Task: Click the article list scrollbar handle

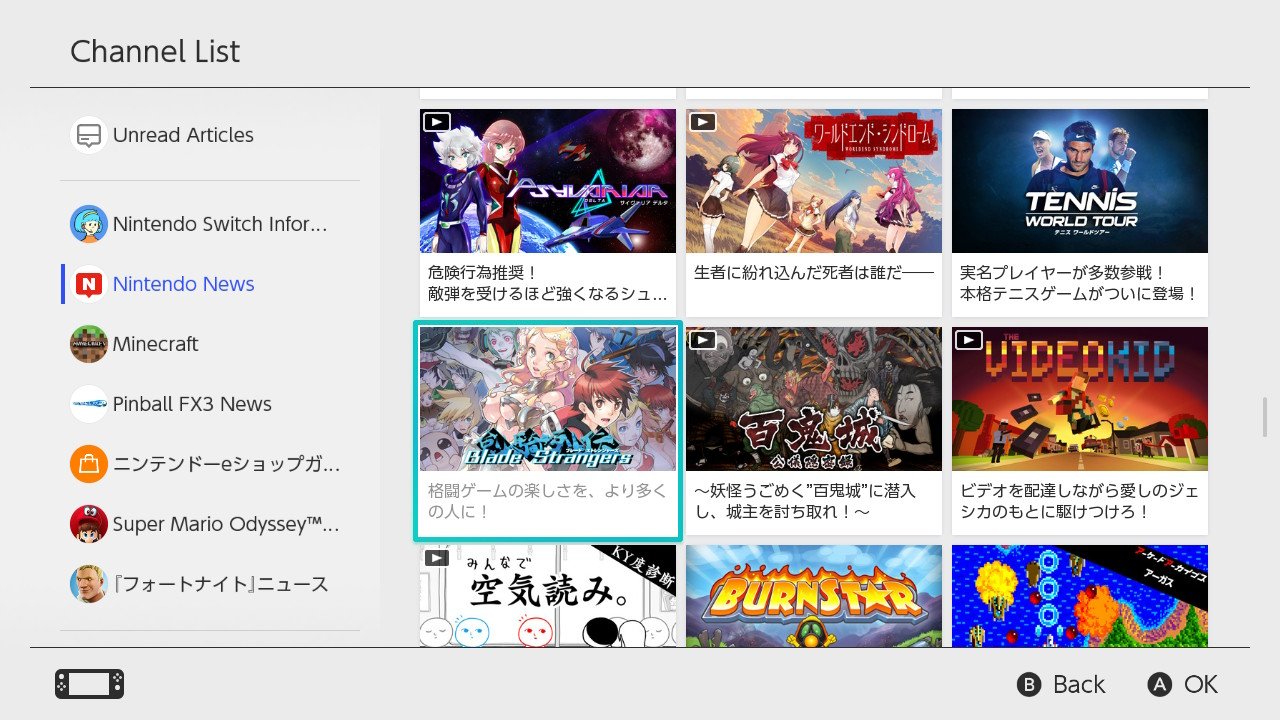Action: pyautogui.click(x=1265, y=416)
